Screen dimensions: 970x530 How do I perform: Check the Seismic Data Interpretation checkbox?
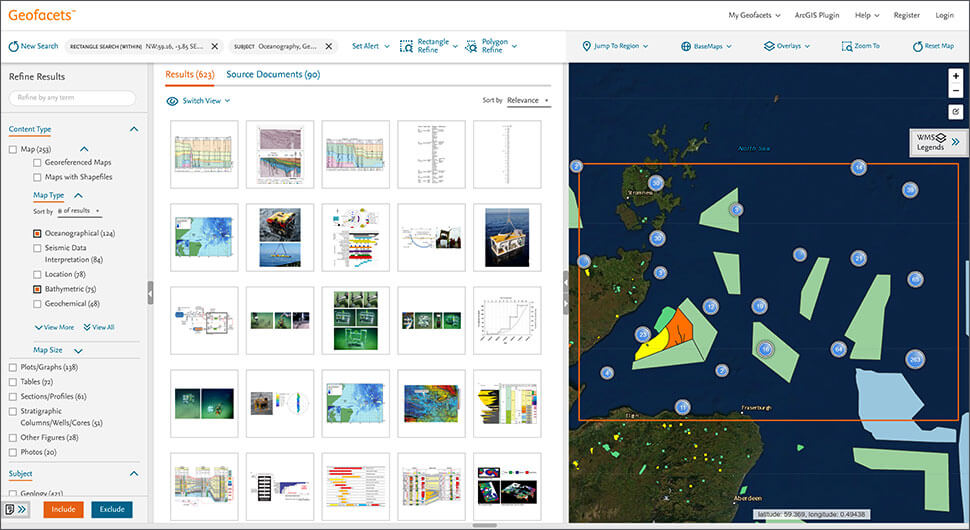[37, 248]
